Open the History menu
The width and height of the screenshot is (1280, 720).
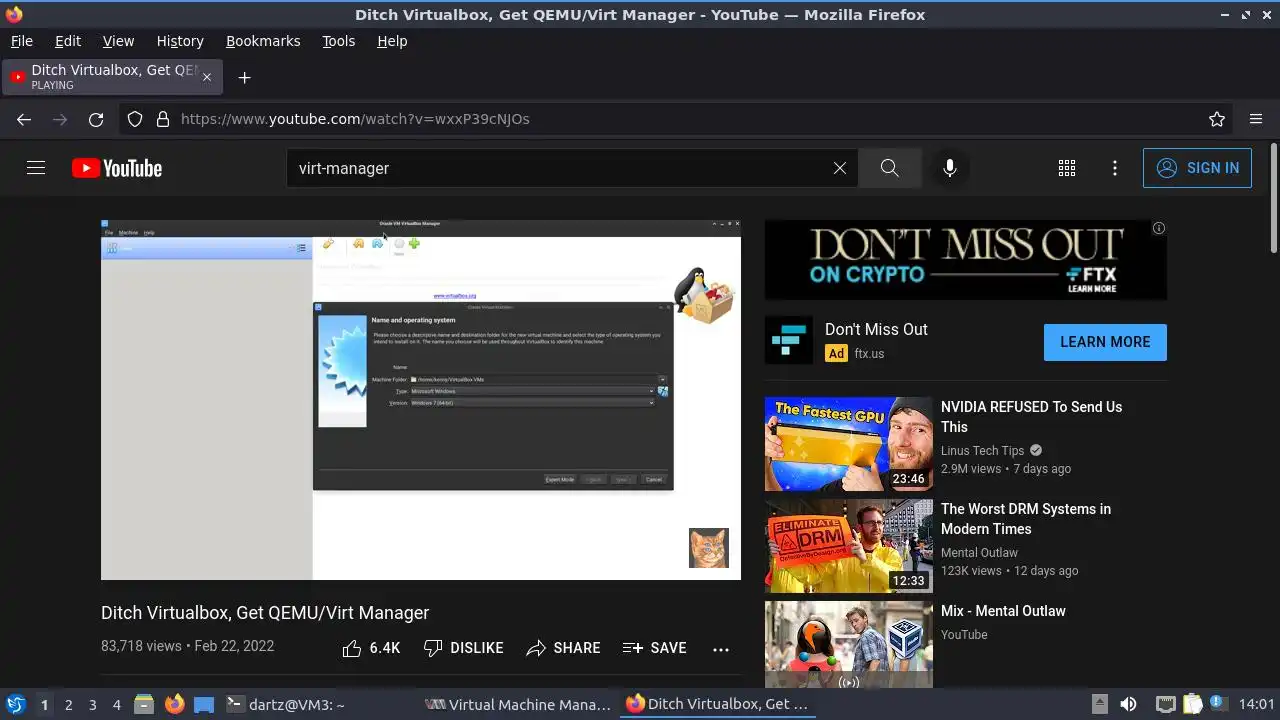tap(180, 41)
